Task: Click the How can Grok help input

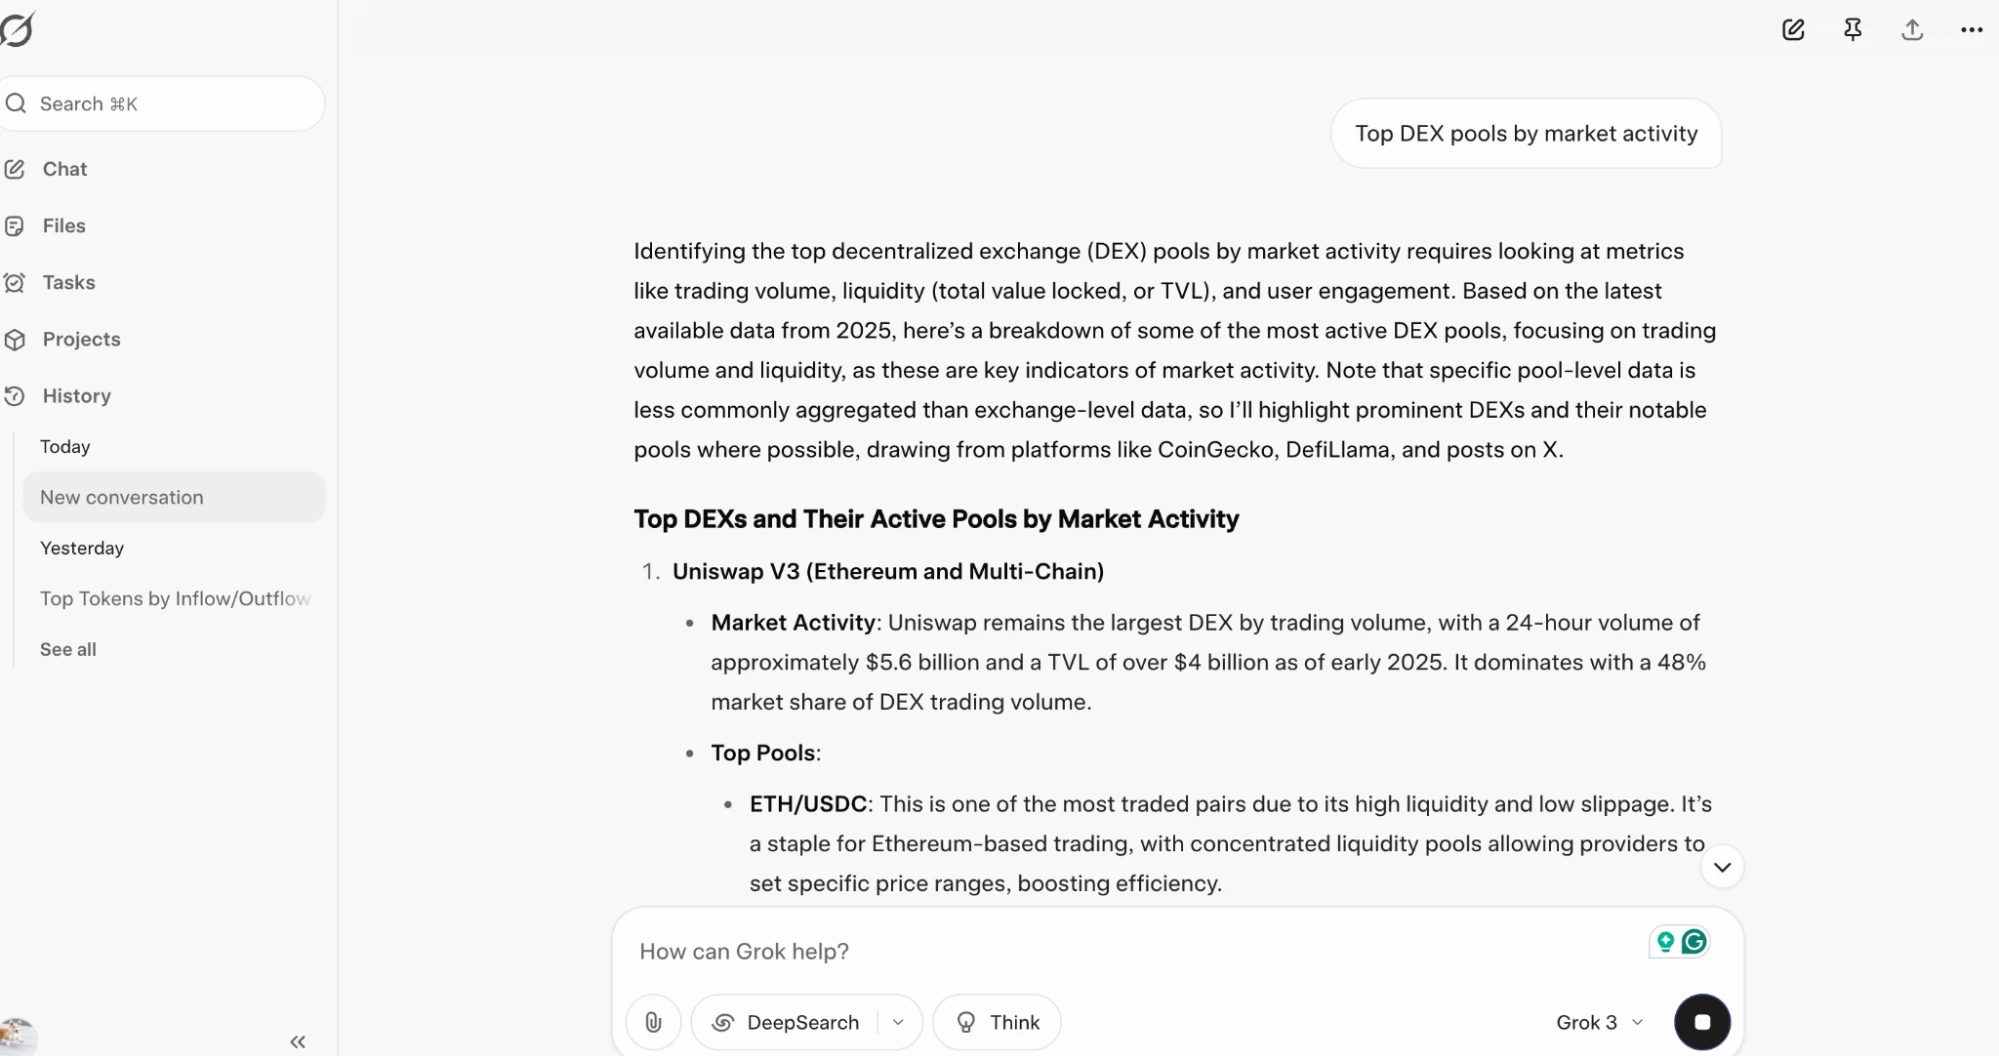Action: [x=1140, y=951]
